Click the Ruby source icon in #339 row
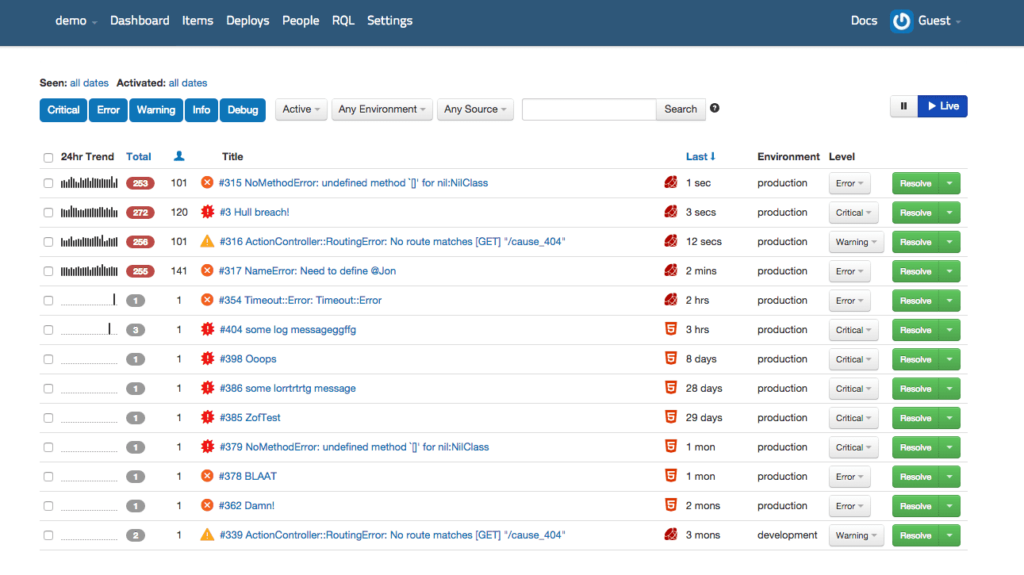 (x=671, y=534)
